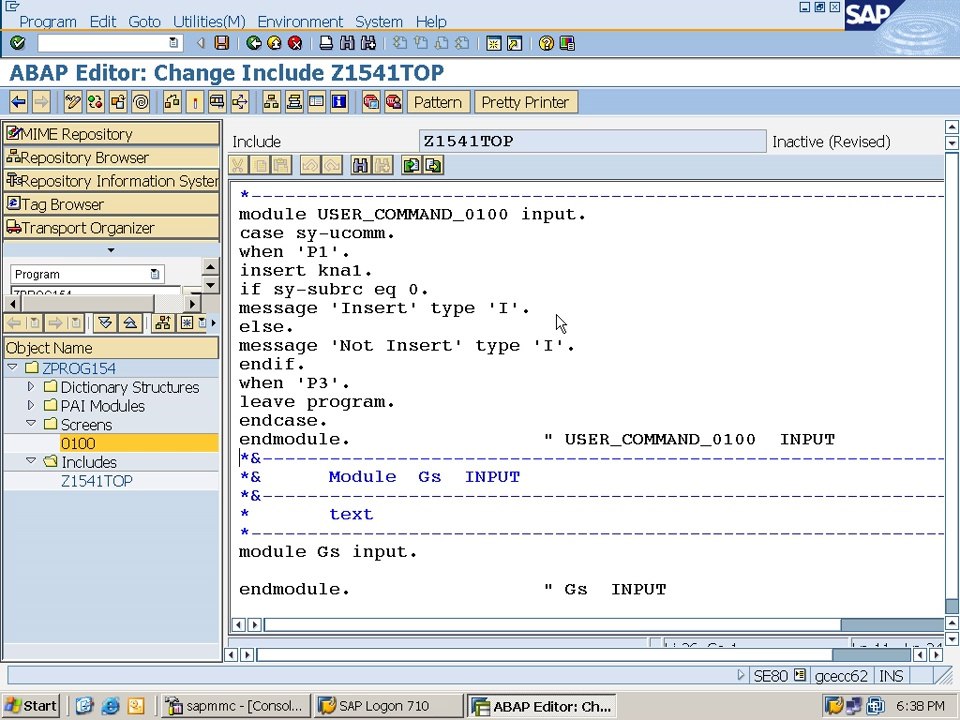Click the green checkmark Enter icon
The height and width of the screenshot is (720, 960).
pos(18,43)
